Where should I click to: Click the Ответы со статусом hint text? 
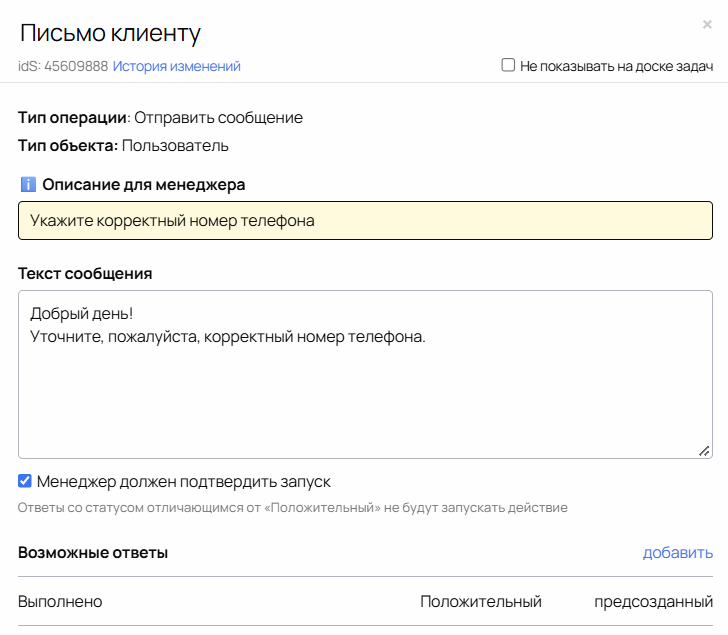pos(292,508)
